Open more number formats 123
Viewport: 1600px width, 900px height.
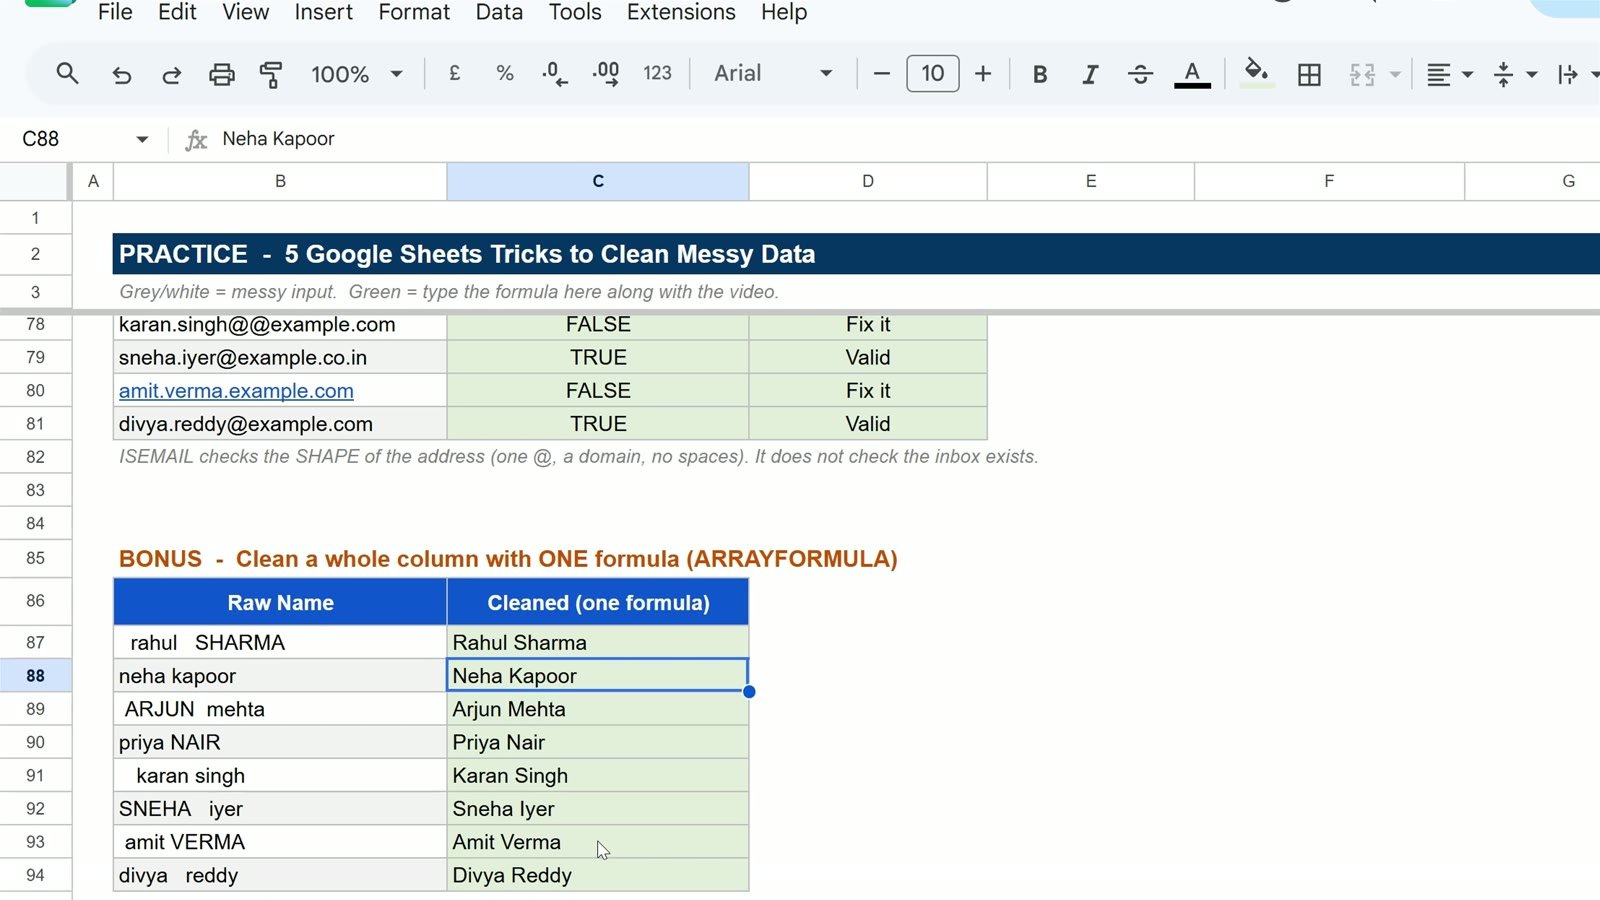657,73
